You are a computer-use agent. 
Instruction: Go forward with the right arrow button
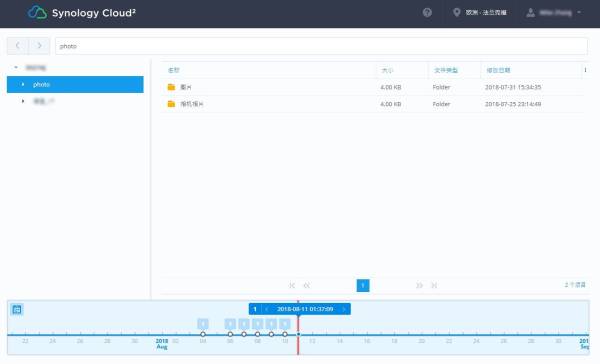pos(39,46)
